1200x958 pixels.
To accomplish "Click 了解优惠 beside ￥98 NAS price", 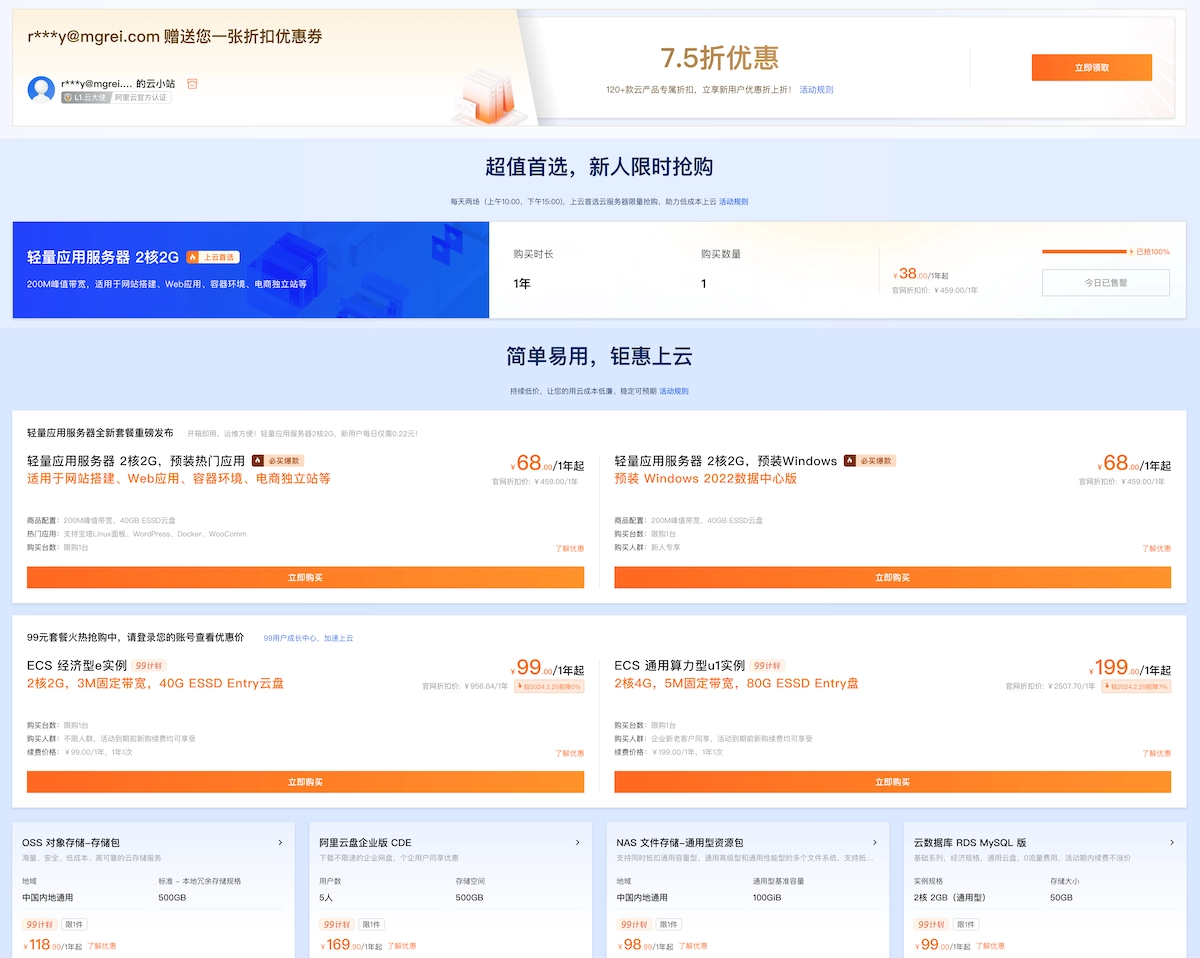I will [693, 946].
